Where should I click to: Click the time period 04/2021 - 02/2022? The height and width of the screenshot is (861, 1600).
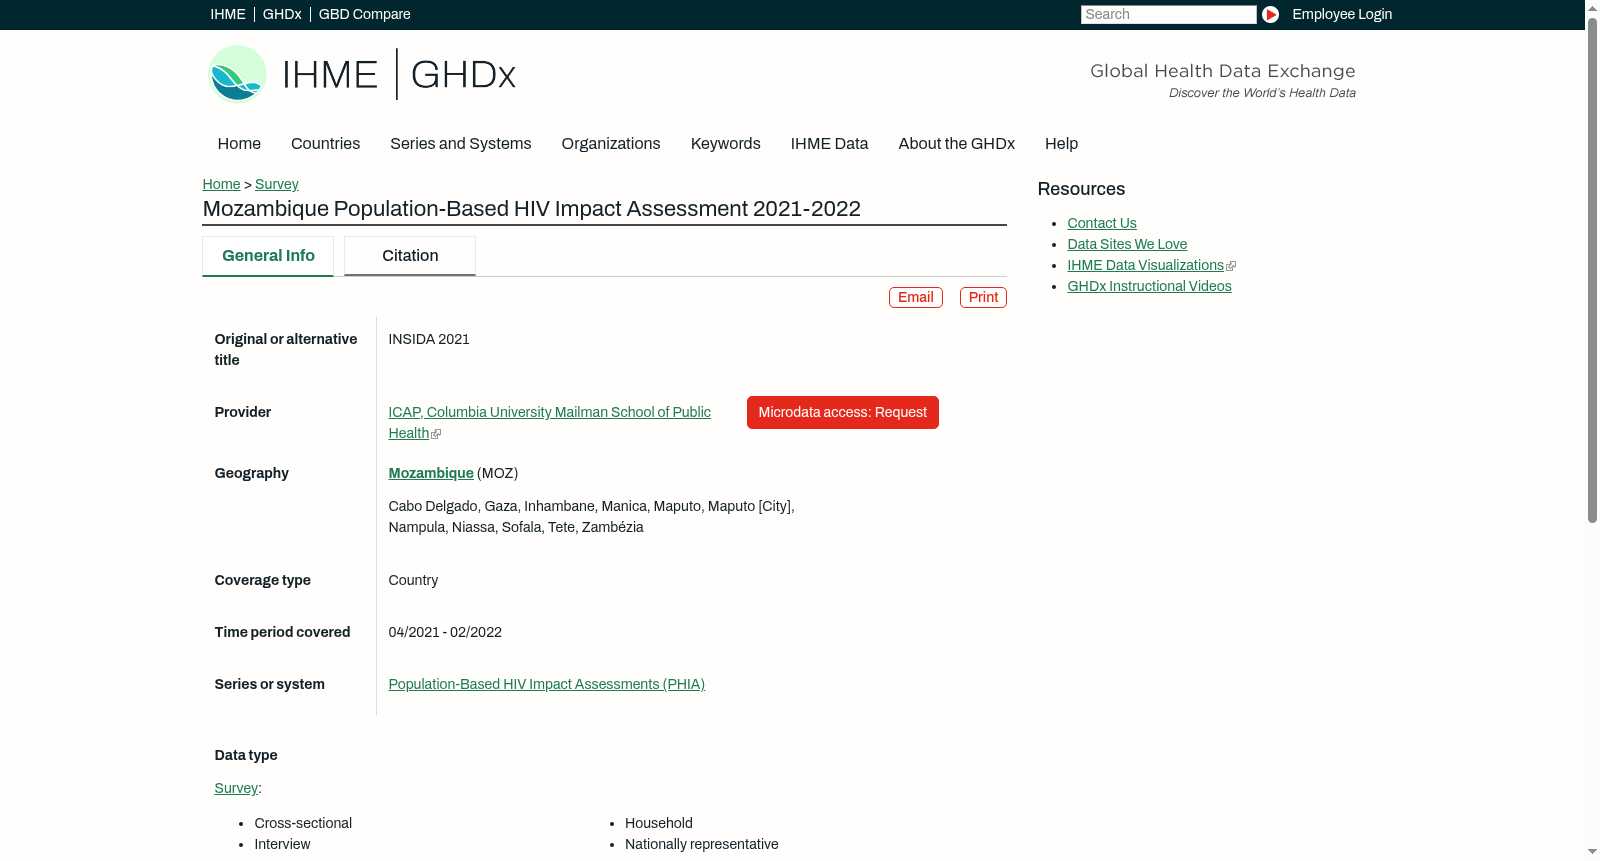pos(445,632)
